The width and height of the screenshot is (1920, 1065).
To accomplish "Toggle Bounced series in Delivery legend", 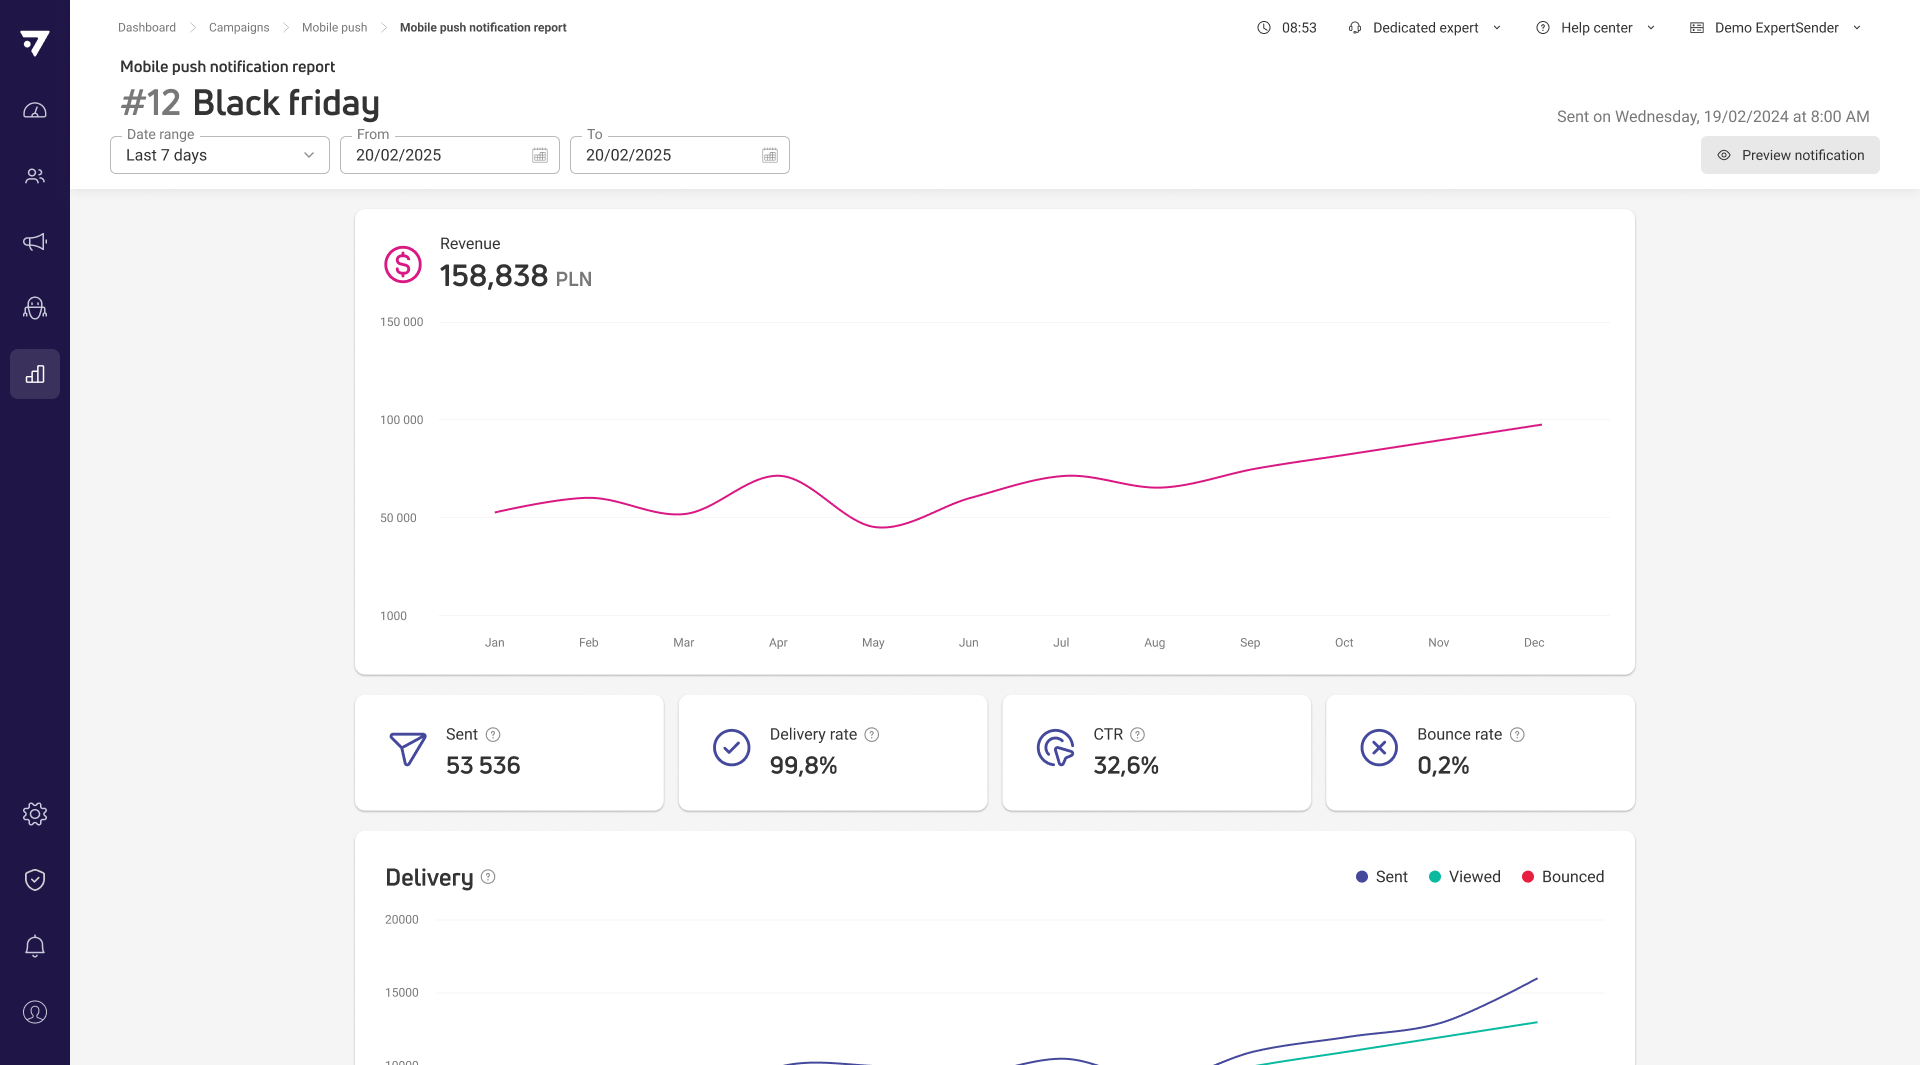I will (x=1562, y=877).
